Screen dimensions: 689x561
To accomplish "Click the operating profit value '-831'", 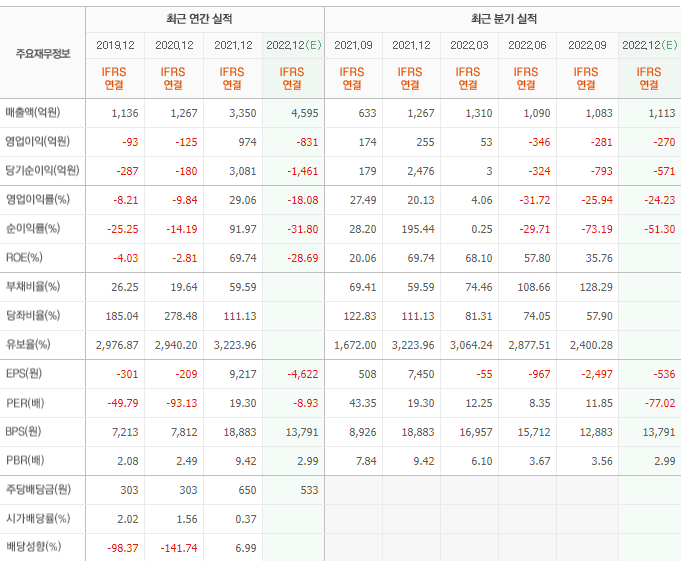I will (307, 142).
